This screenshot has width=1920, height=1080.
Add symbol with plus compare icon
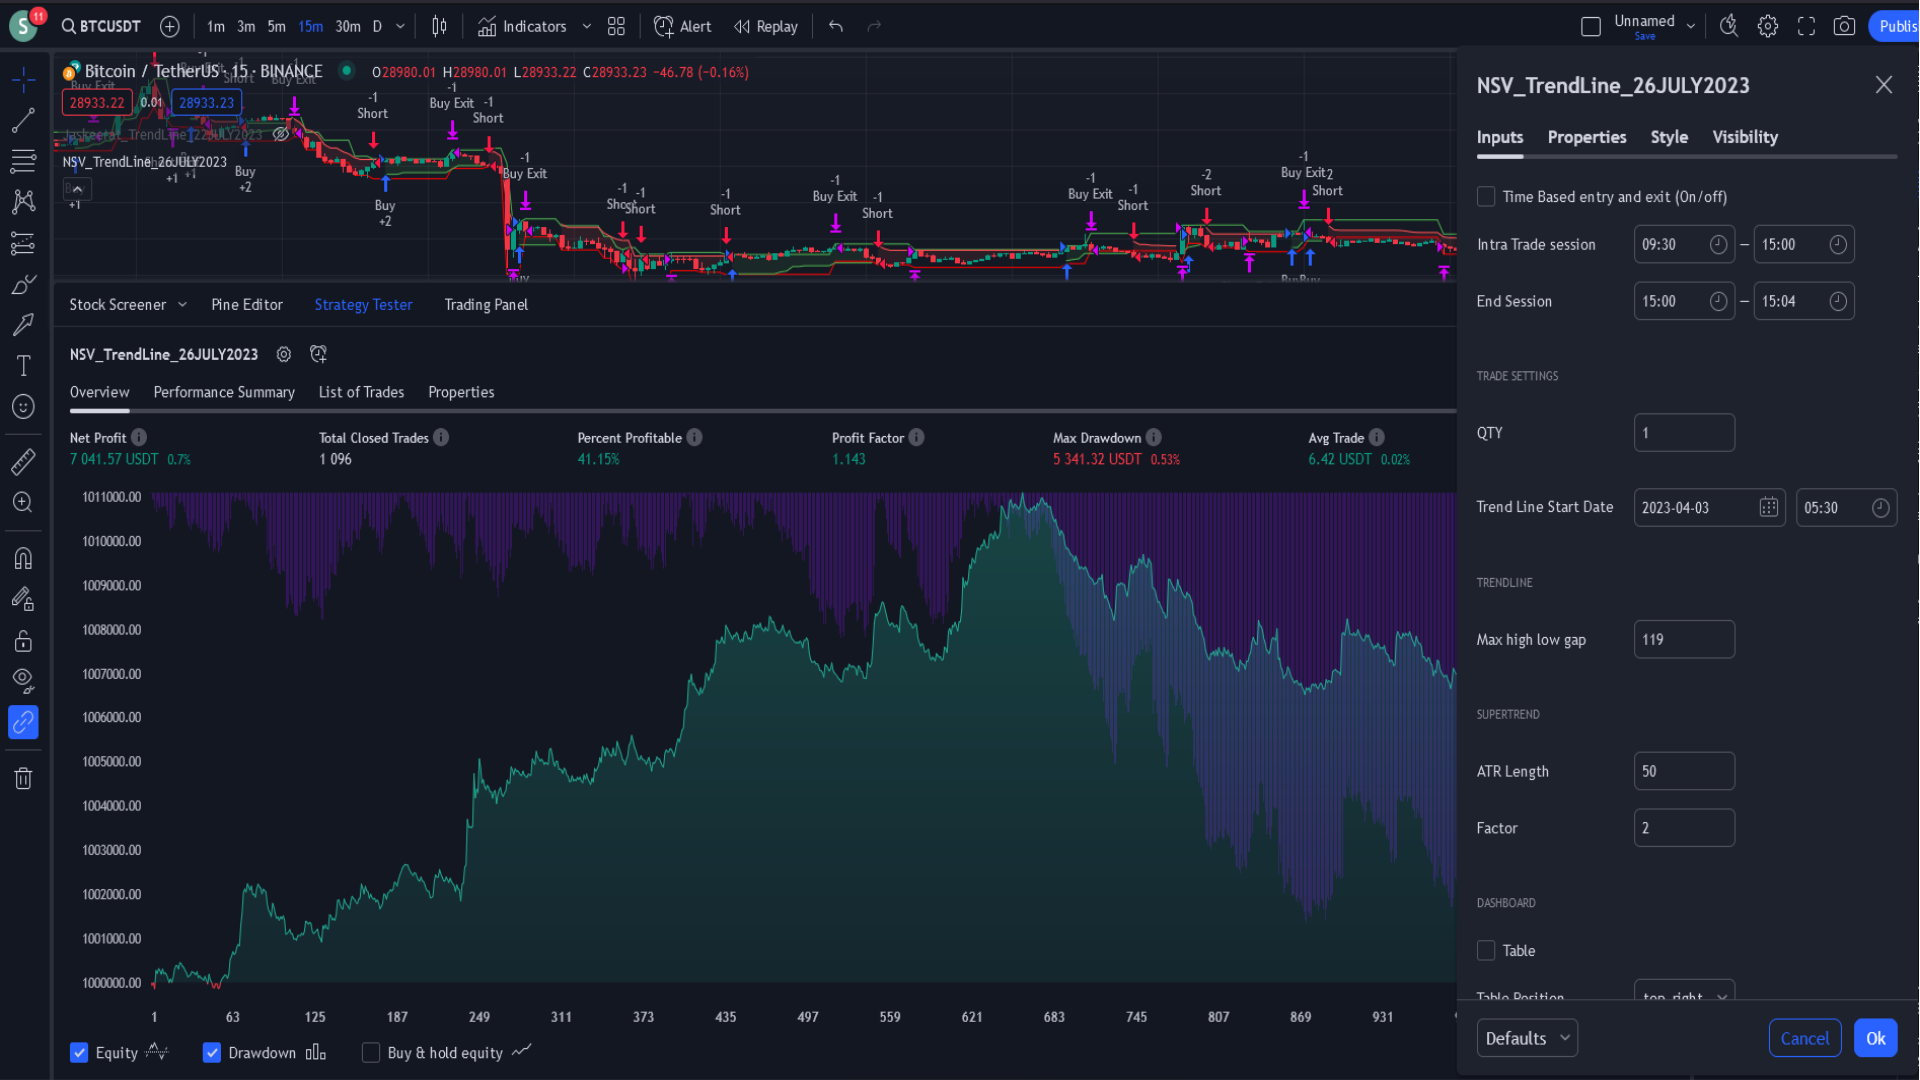[x=170, y=27]
